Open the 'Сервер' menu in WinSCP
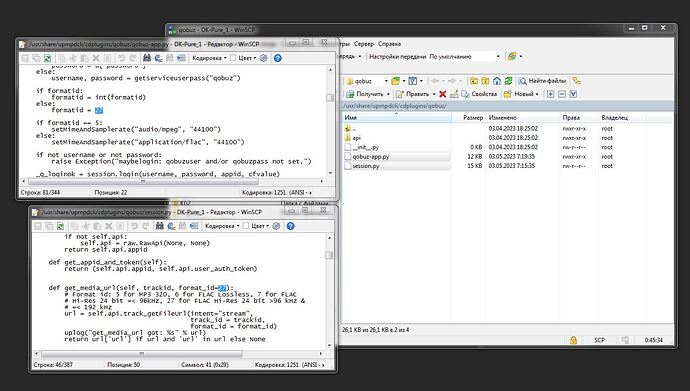 (x=363, y=44)
